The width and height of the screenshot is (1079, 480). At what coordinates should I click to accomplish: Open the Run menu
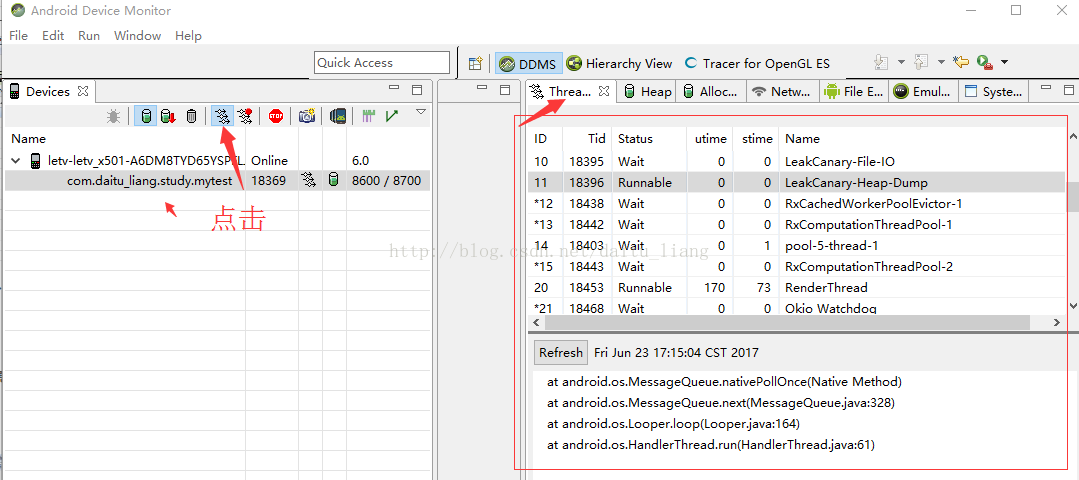pos(89,36)
